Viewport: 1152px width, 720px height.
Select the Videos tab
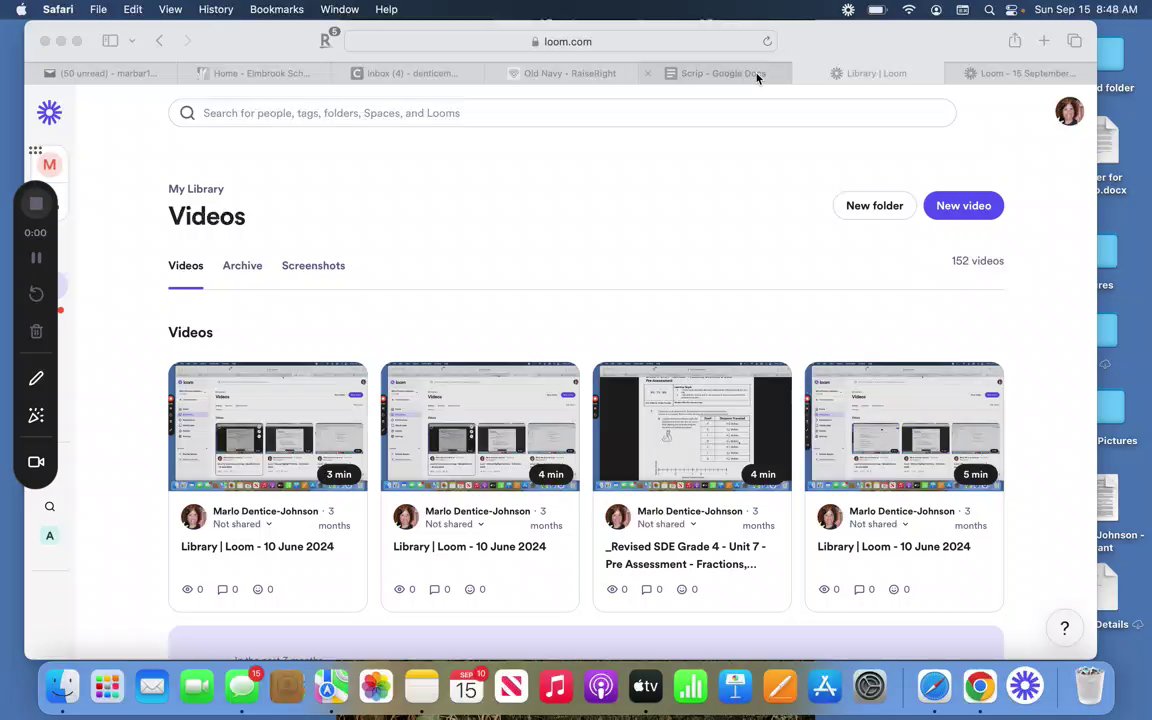(186, 265)
